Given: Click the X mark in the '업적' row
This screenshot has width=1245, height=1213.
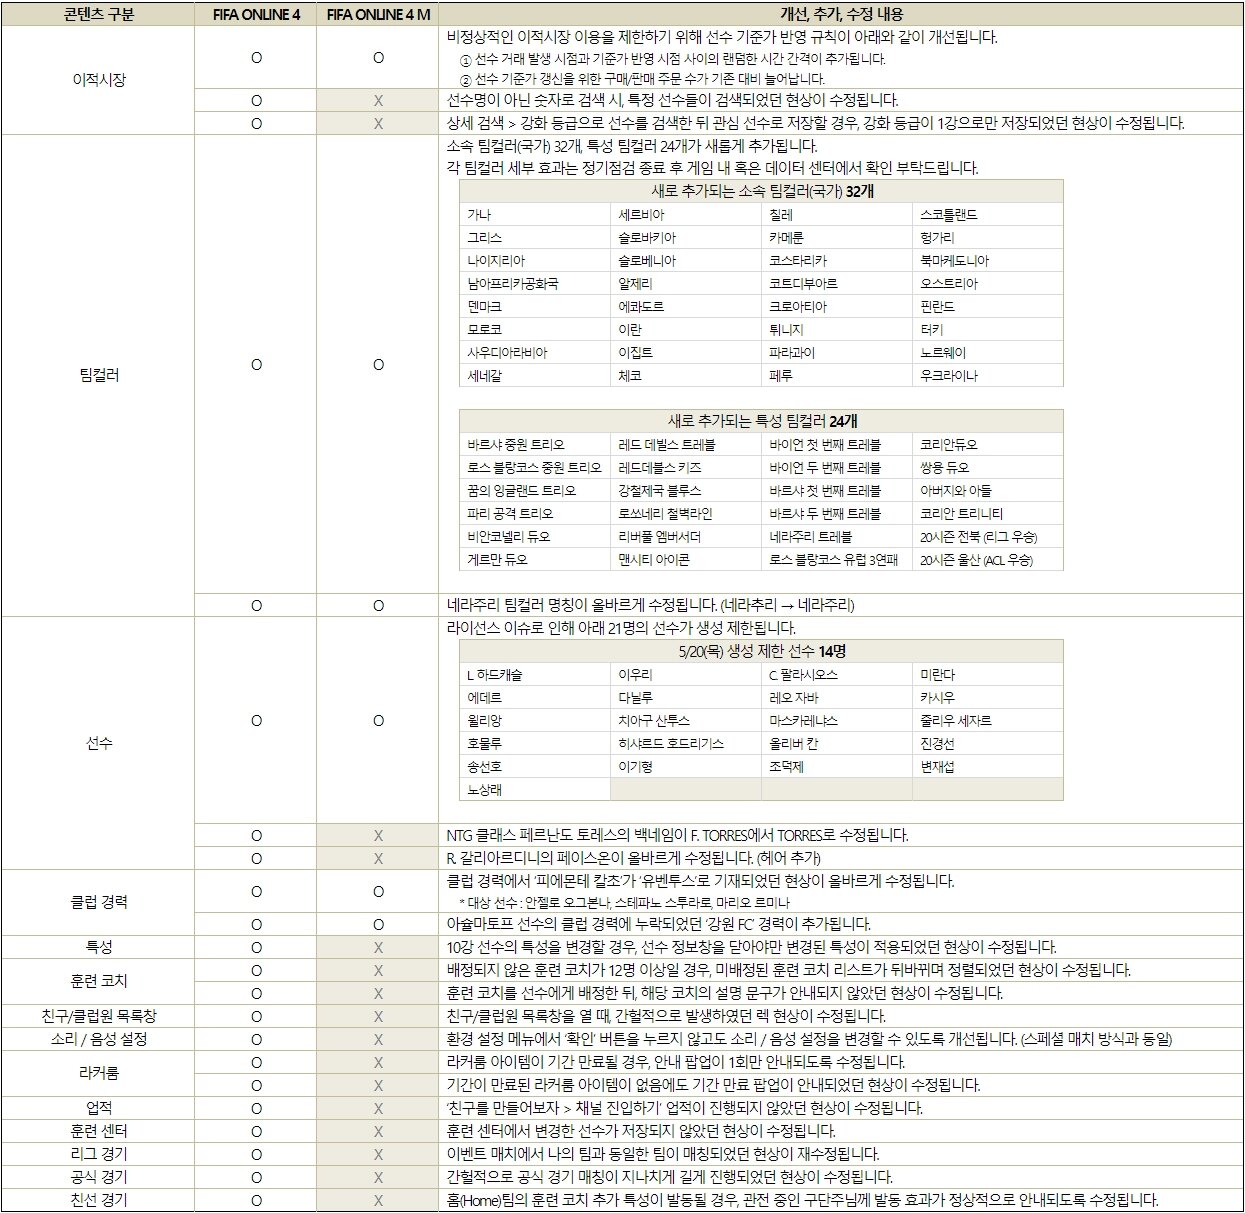Looking at the screenshot, I should click(378, 1108).
